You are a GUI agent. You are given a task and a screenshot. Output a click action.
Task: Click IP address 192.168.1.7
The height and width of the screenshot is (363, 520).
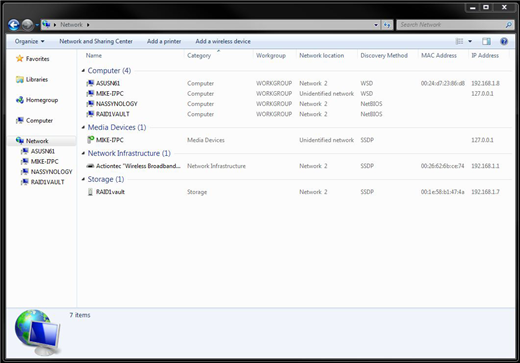click(485, 192)
